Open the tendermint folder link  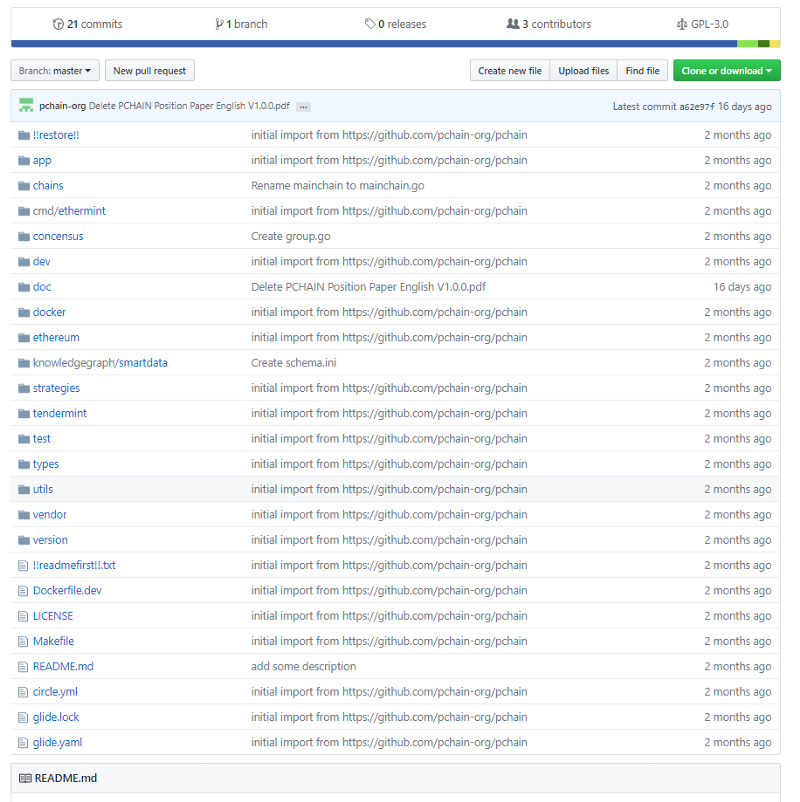coord(60,413)
